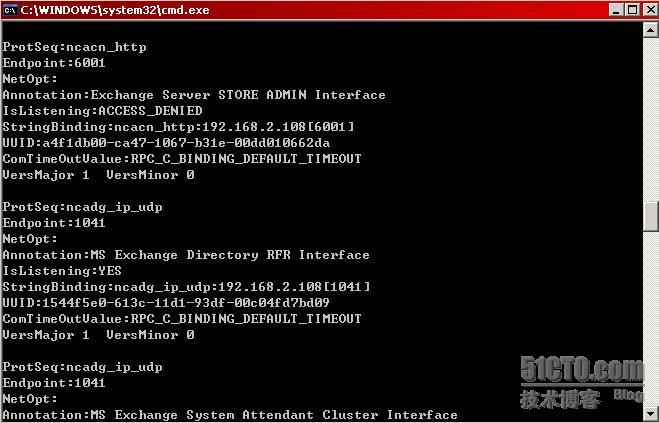Click the scrollbar track below the thumb

tap(651, 318)
